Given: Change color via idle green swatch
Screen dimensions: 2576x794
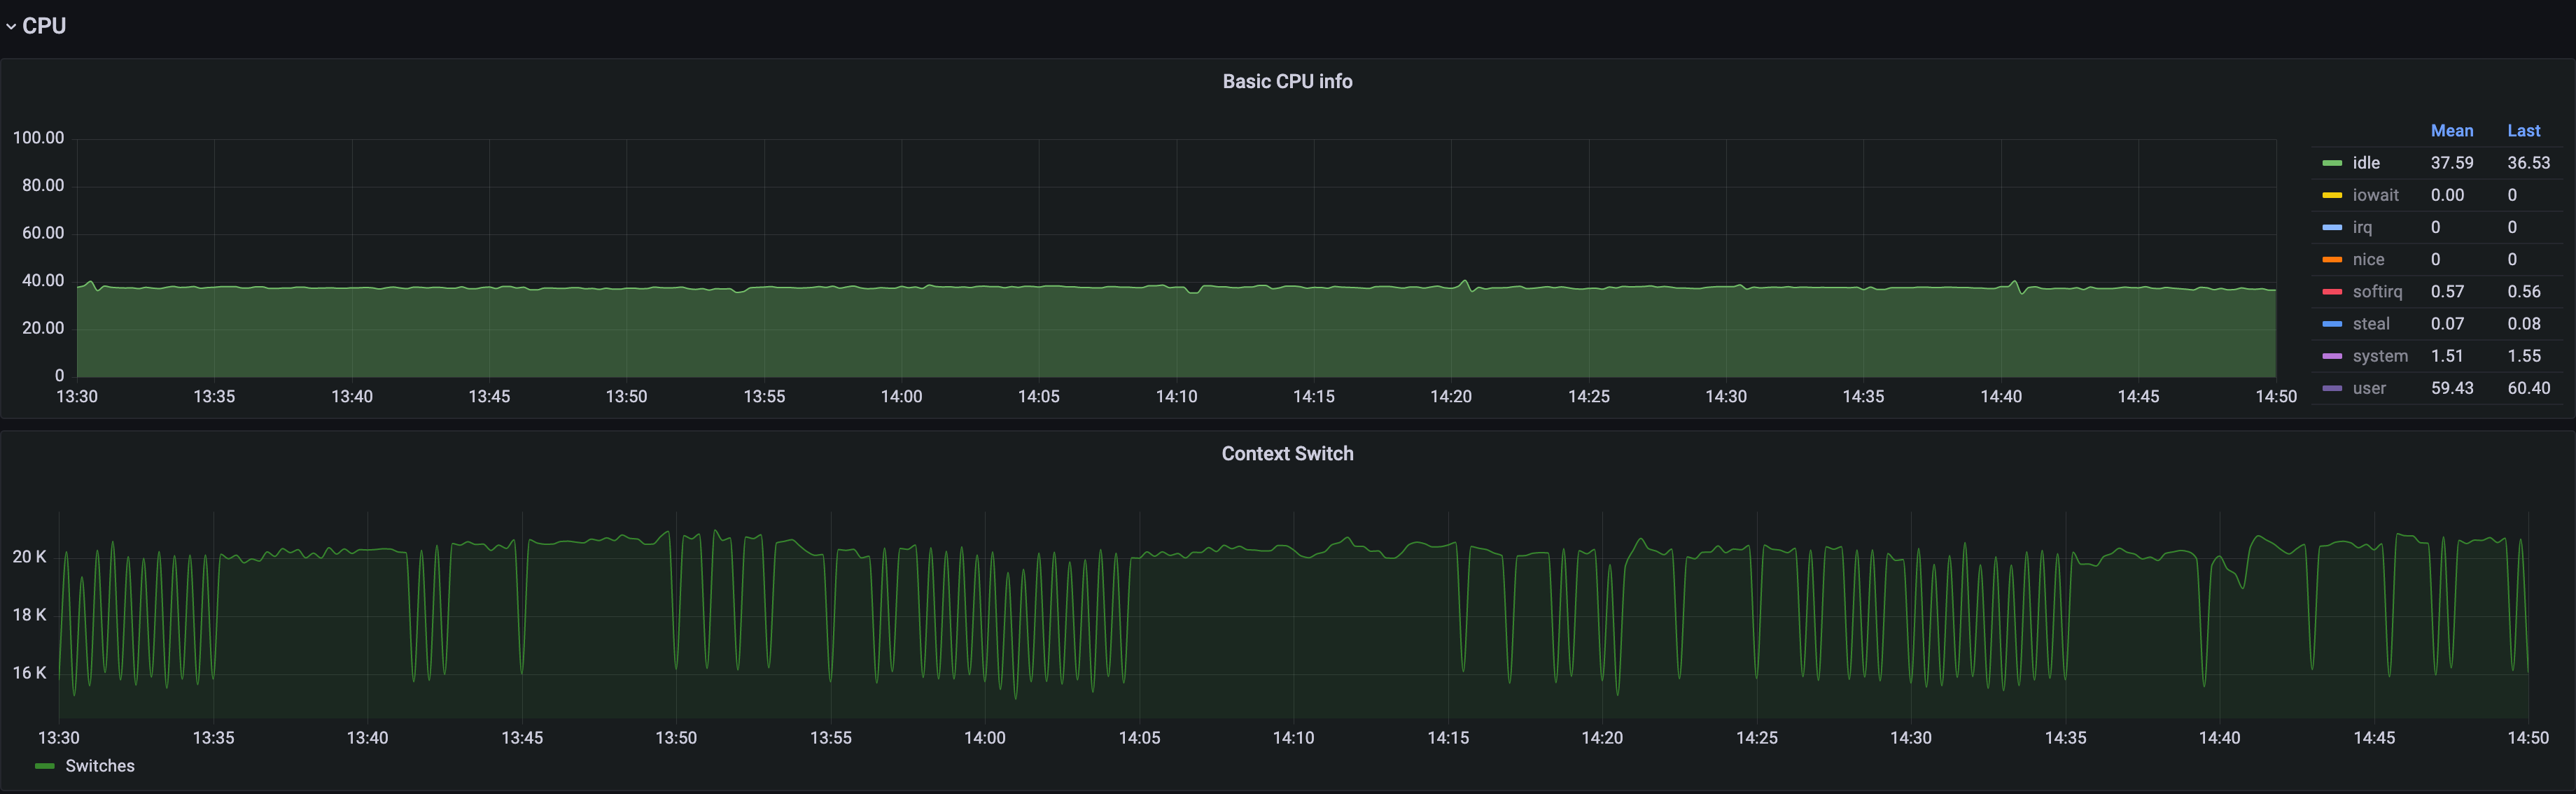Looking at the screenshot, I should pos(2332,163).
